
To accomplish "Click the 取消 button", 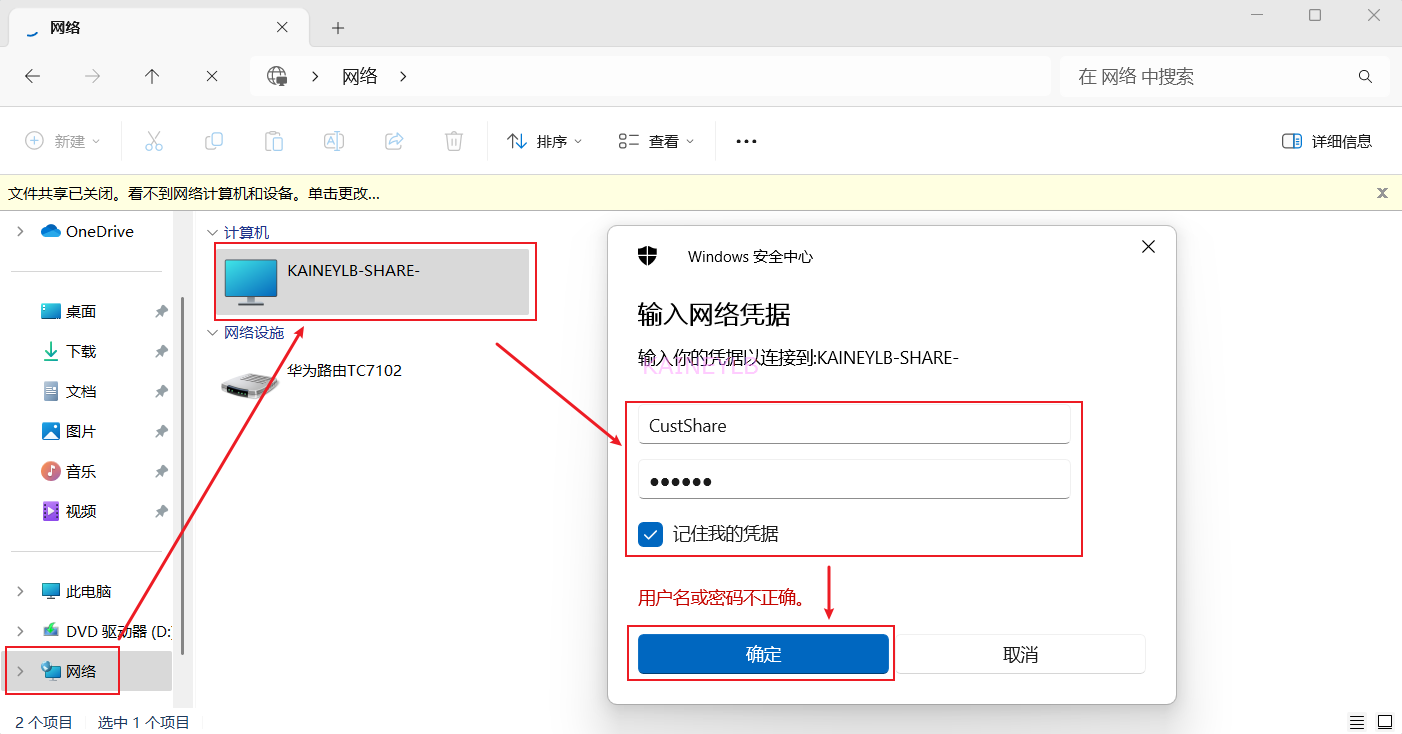I will 1020,654.
